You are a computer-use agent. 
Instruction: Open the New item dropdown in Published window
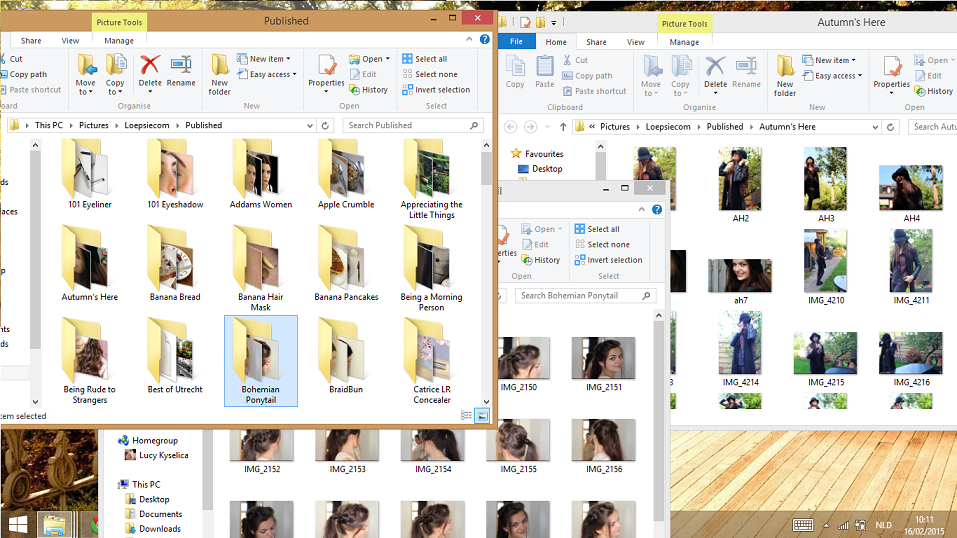[x=264, y=59]
